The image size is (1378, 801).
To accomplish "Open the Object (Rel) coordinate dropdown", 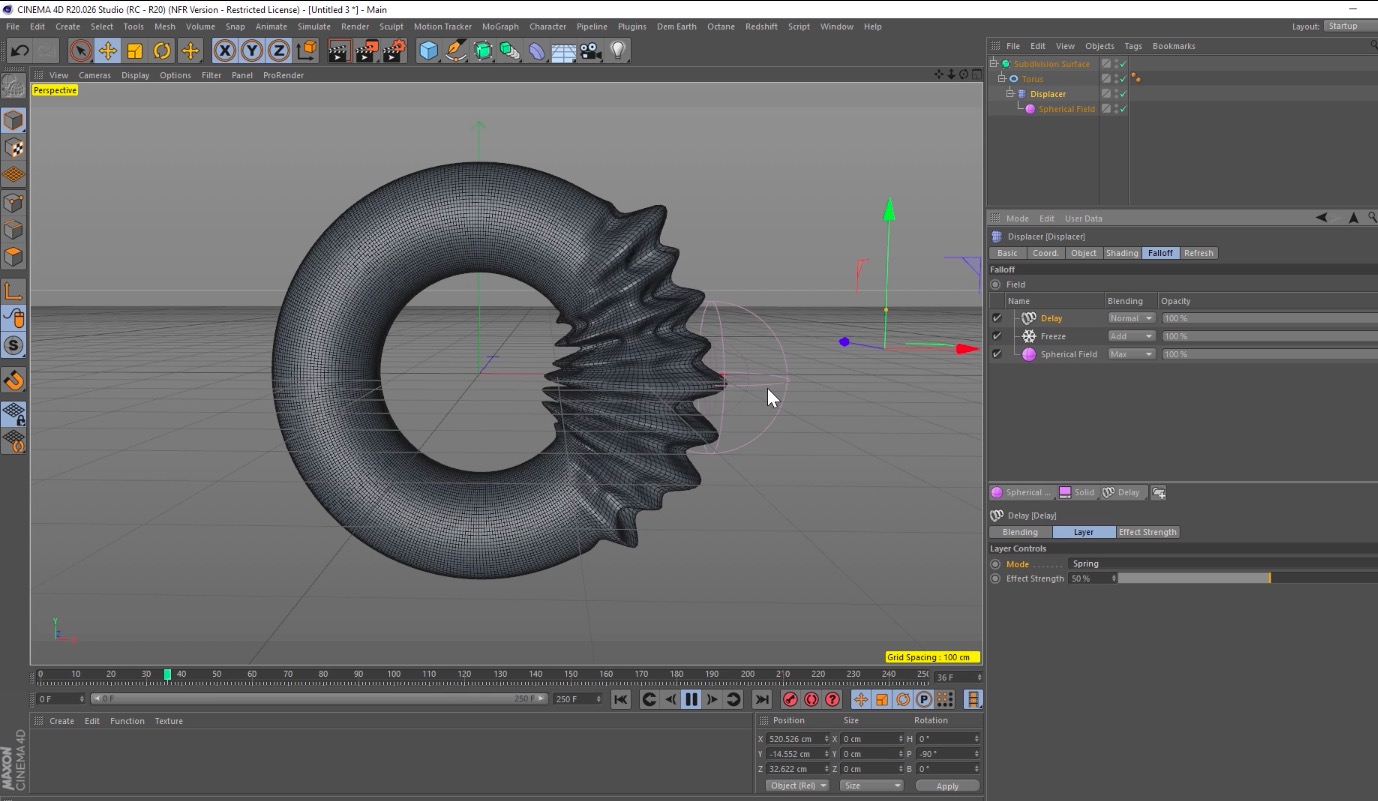I will (x=797, y=786).
